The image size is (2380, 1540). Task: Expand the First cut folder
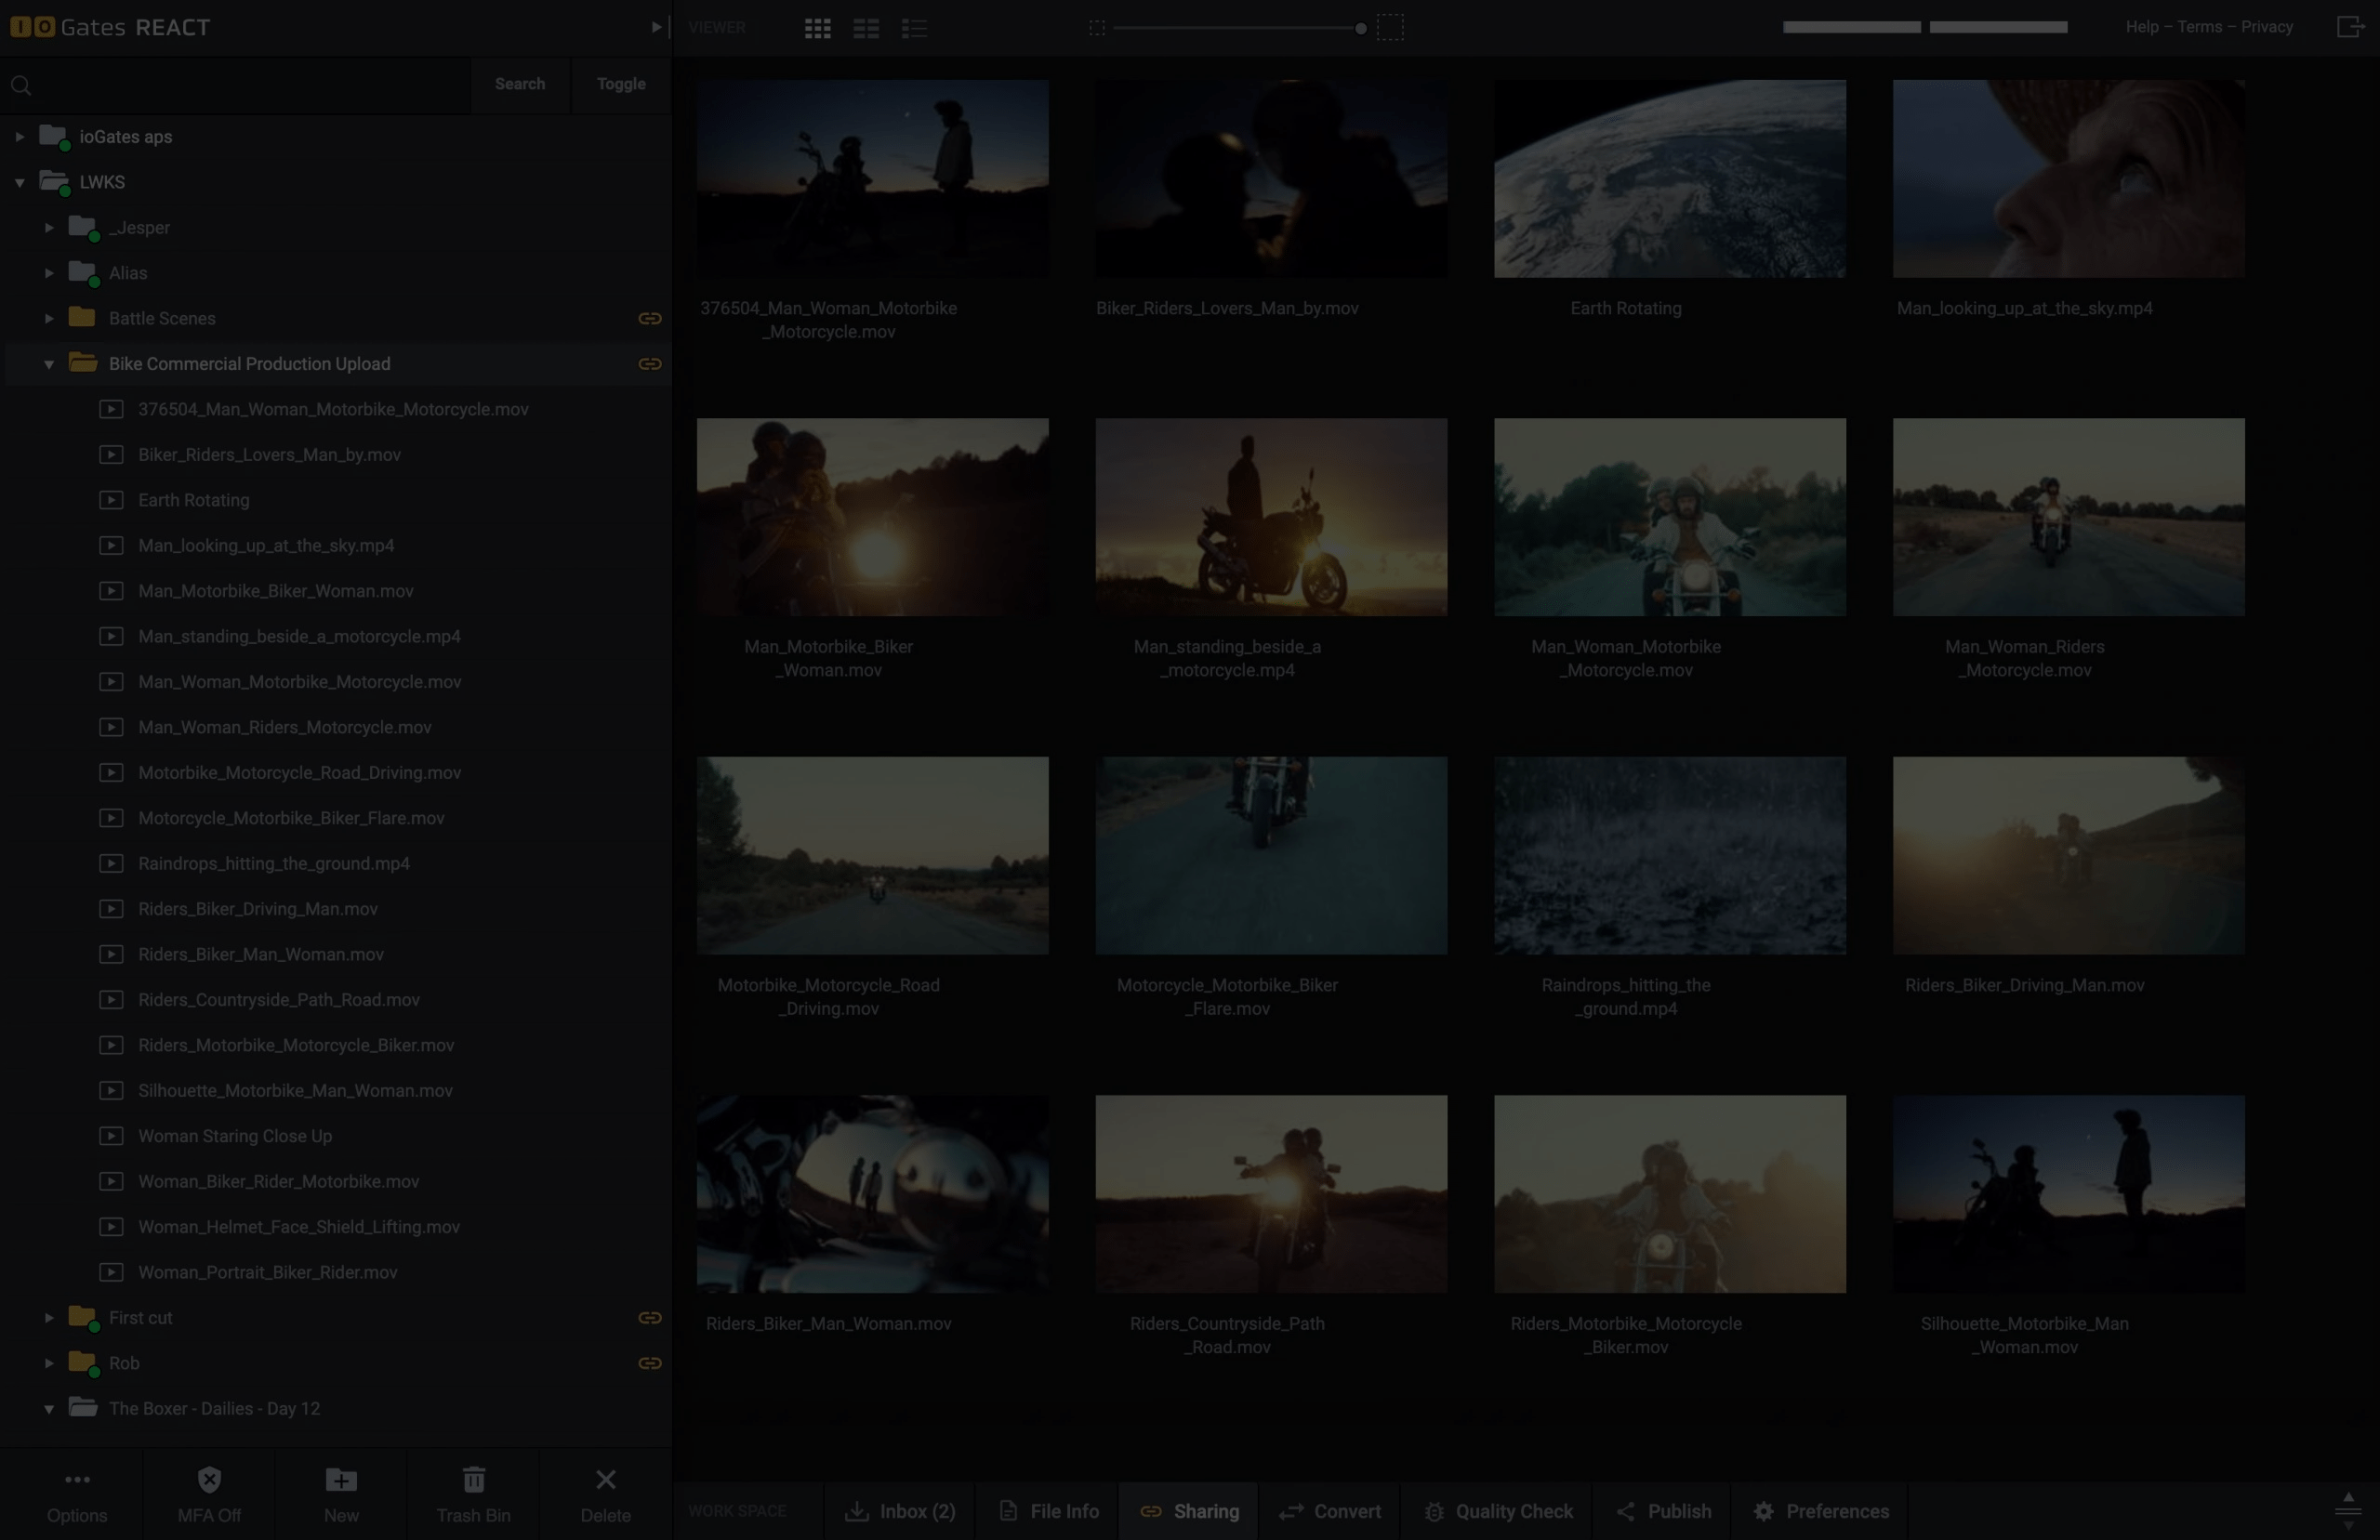49,1318
